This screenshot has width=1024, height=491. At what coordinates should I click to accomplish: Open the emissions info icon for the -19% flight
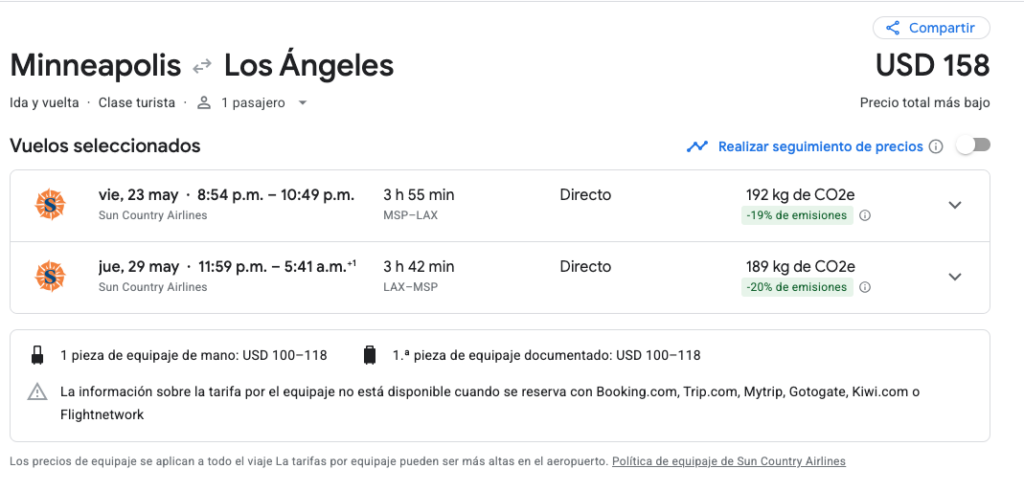point(865,215)
